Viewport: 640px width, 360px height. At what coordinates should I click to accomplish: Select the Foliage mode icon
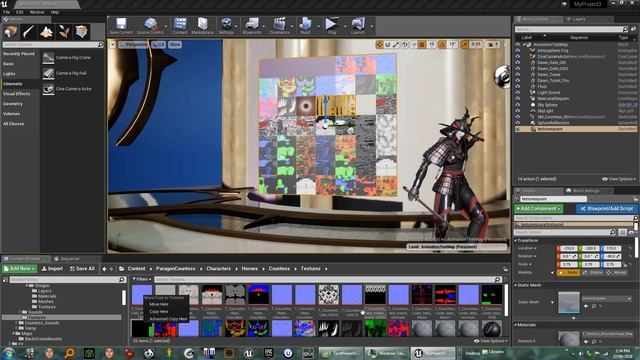pyautogui.click(x=64, y=32)
